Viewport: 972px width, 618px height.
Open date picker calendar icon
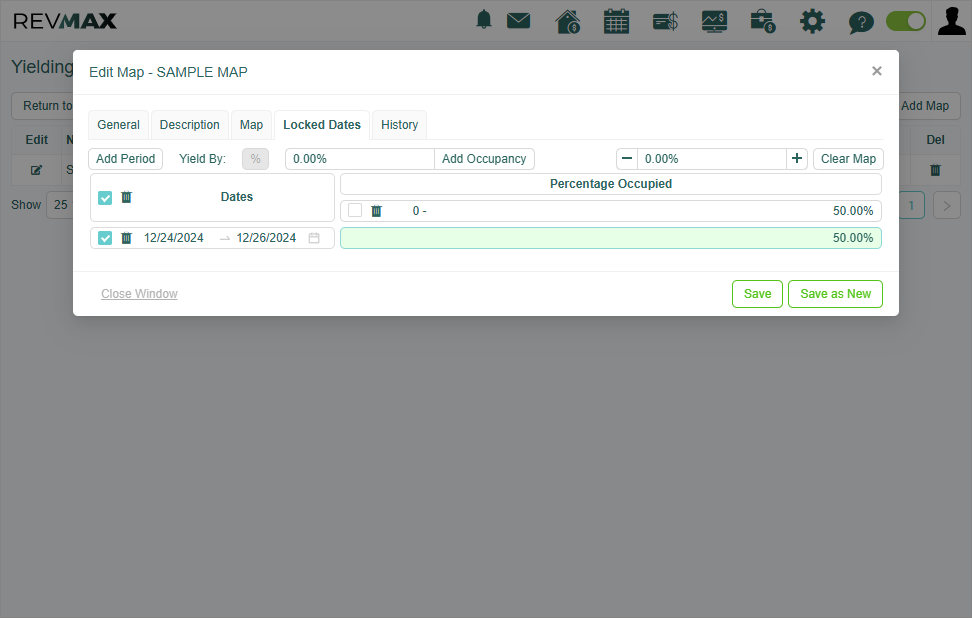(314, 238)
